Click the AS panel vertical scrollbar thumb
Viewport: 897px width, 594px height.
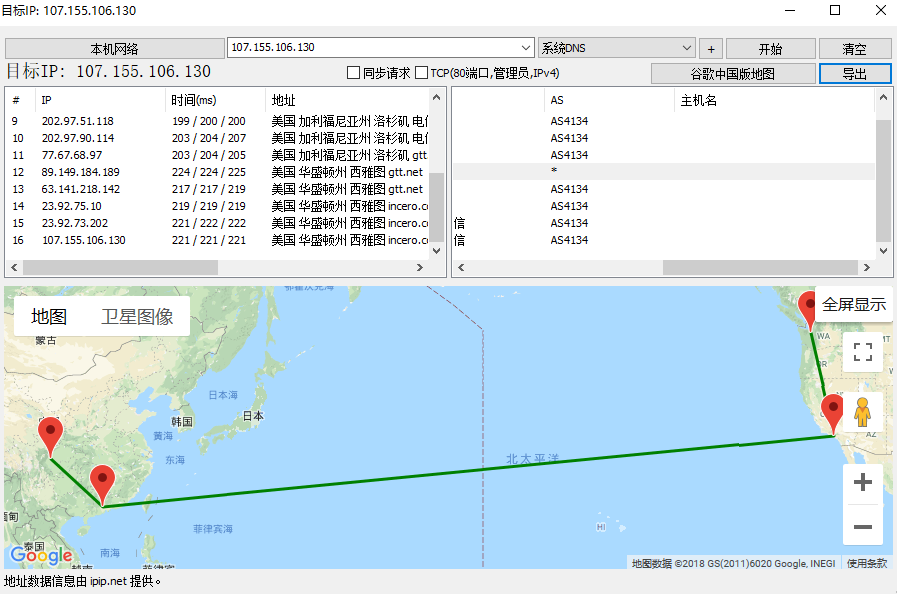pyautogui.click(x=883, y=181)
